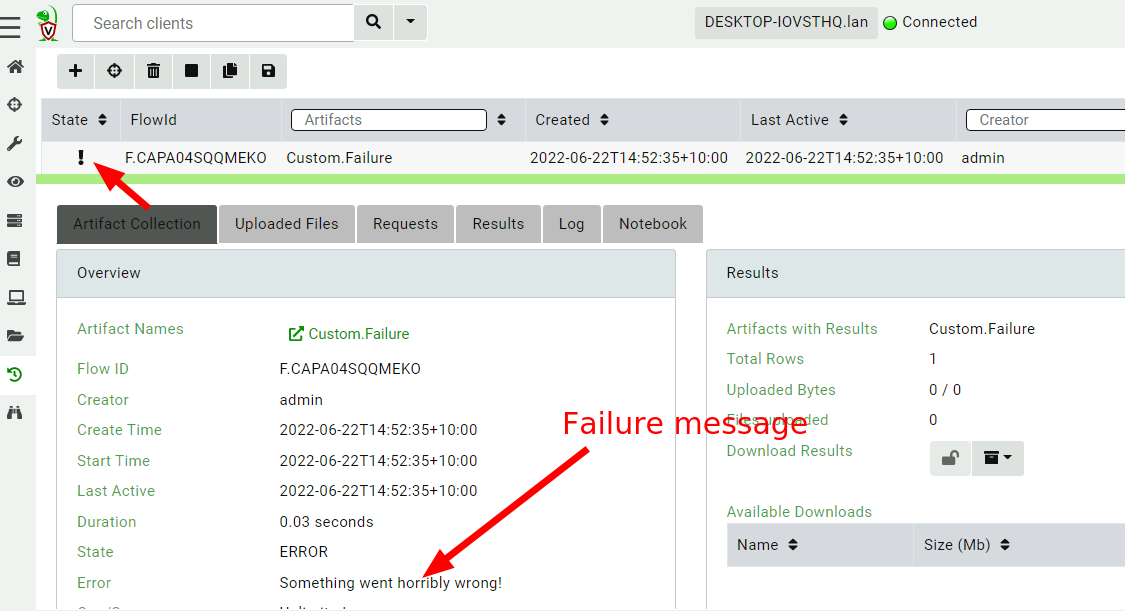The width and height of the screenshot is (1125, 611).
Task: Switch to the Uploaded Files tab
Action: pos(286,223)
